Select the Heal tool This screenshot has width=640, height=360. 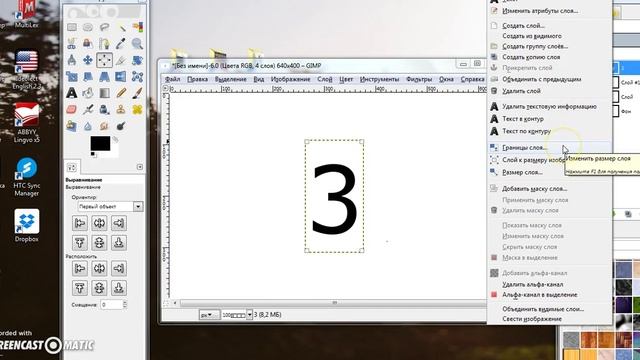pos(138,109)
